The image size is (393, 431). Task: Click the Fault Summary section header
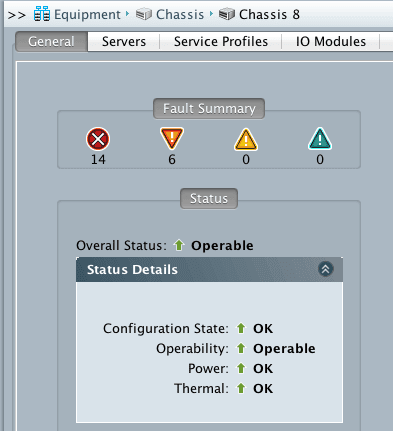[209, 108]
